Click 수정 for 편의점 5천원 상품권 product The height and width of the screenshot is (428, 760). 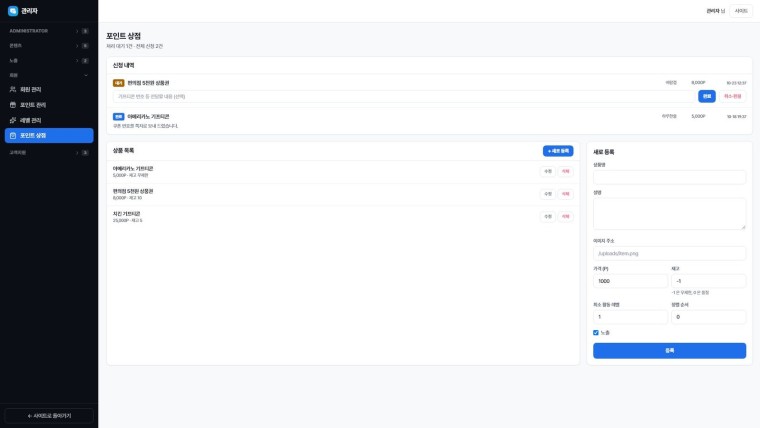click(x=548, y=194)
